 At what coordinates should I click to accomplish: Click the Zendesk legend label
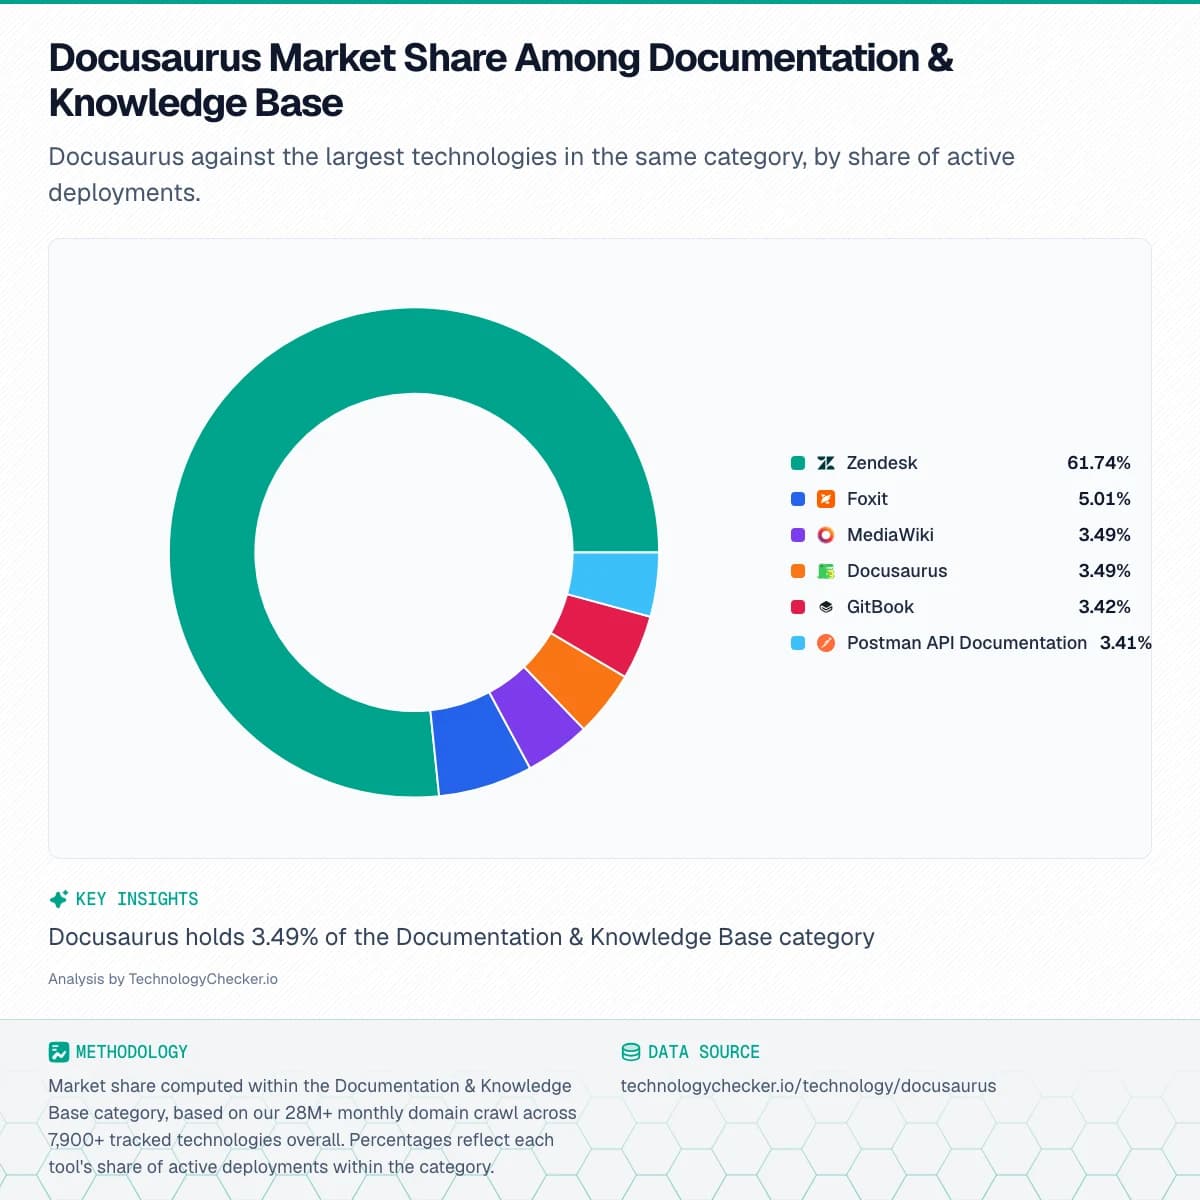click(882, 463)
